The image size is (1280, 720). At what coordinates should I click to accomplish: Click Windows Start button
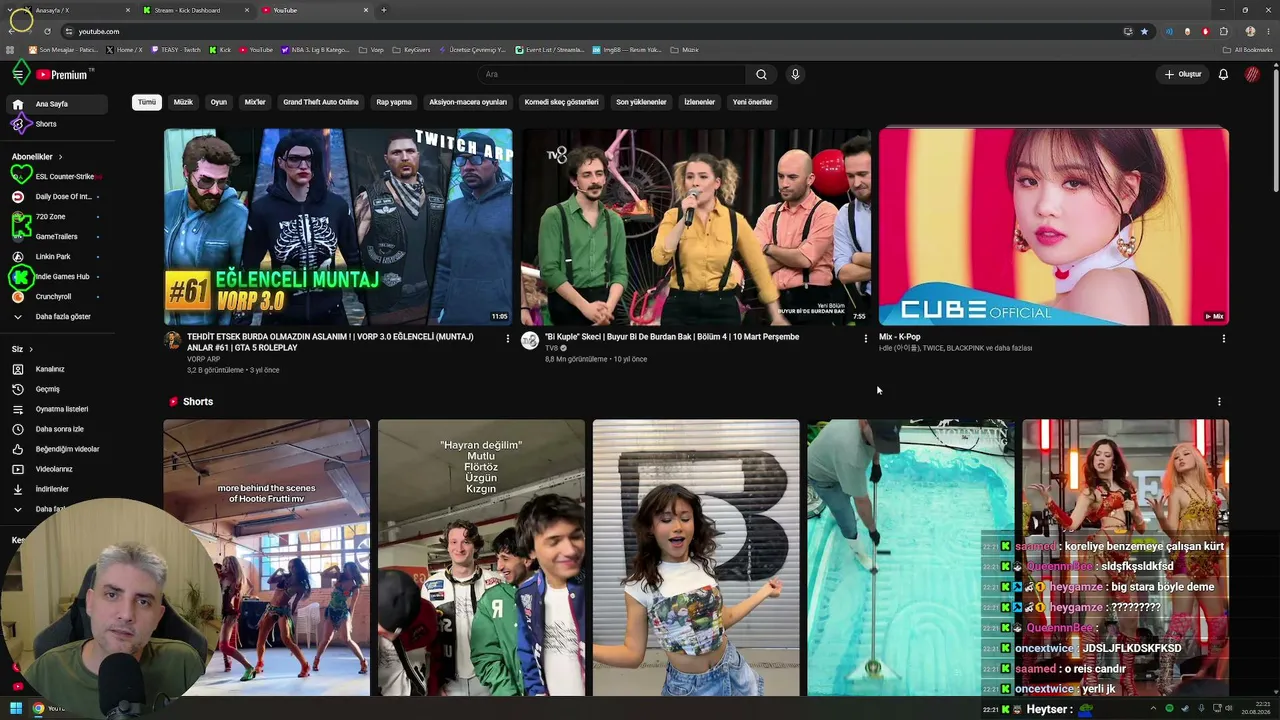click(x=16, y=709)
